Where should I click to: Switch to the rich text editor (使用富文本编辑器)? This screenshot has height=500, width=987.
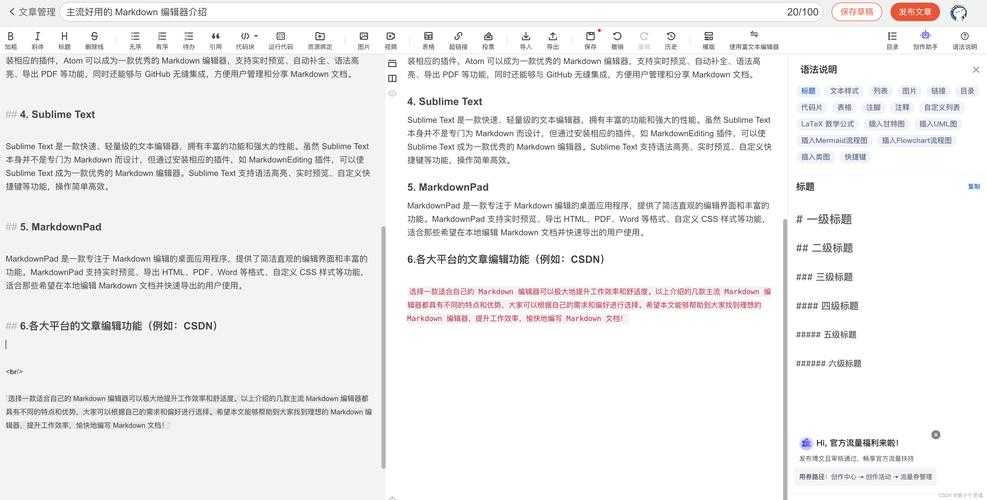tap(754, 40)
